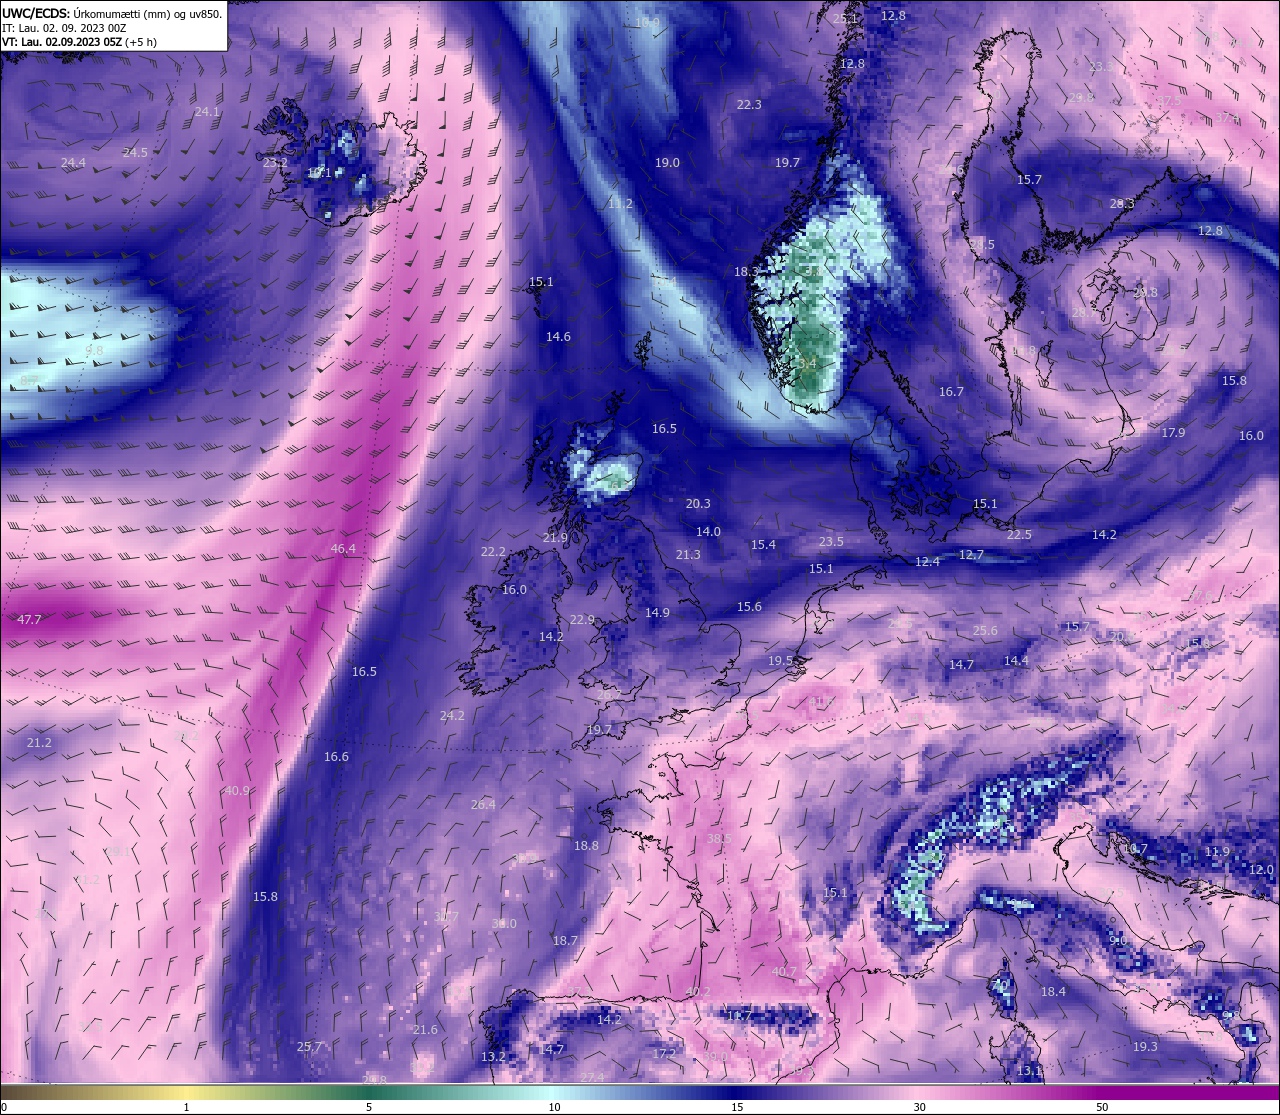Click the '16.6' value on the map
The width and height of the screenshot is (1280, 1115).
(x=336, y=757)
